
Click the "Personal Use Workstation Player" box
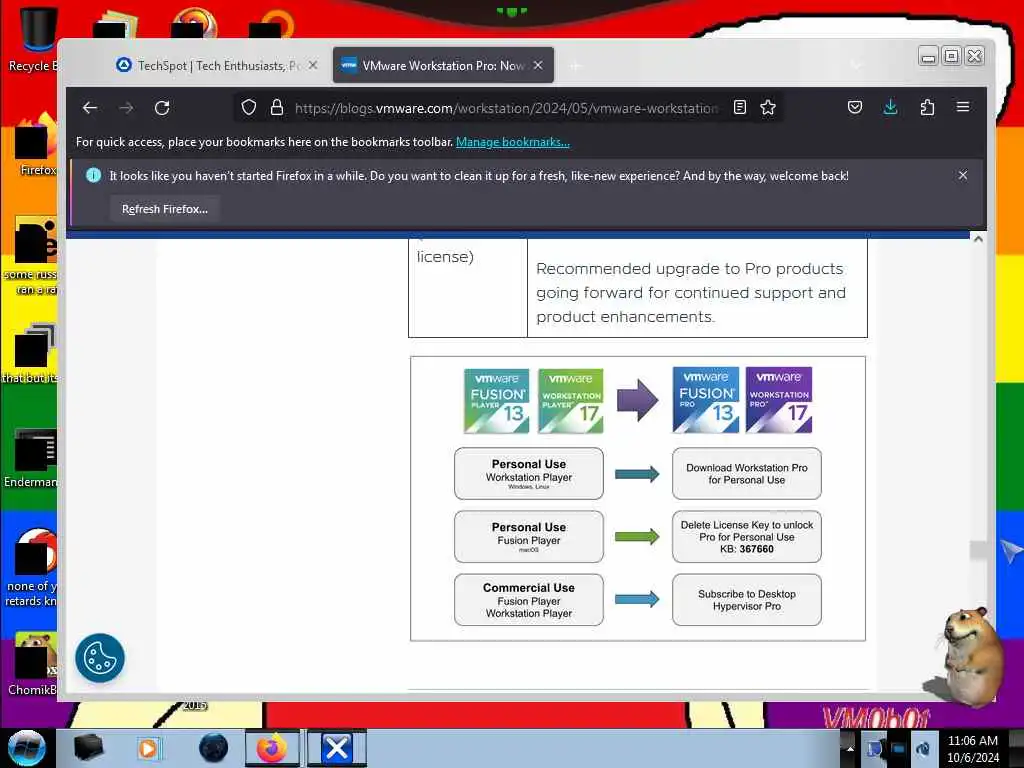(x=529, y=473)
